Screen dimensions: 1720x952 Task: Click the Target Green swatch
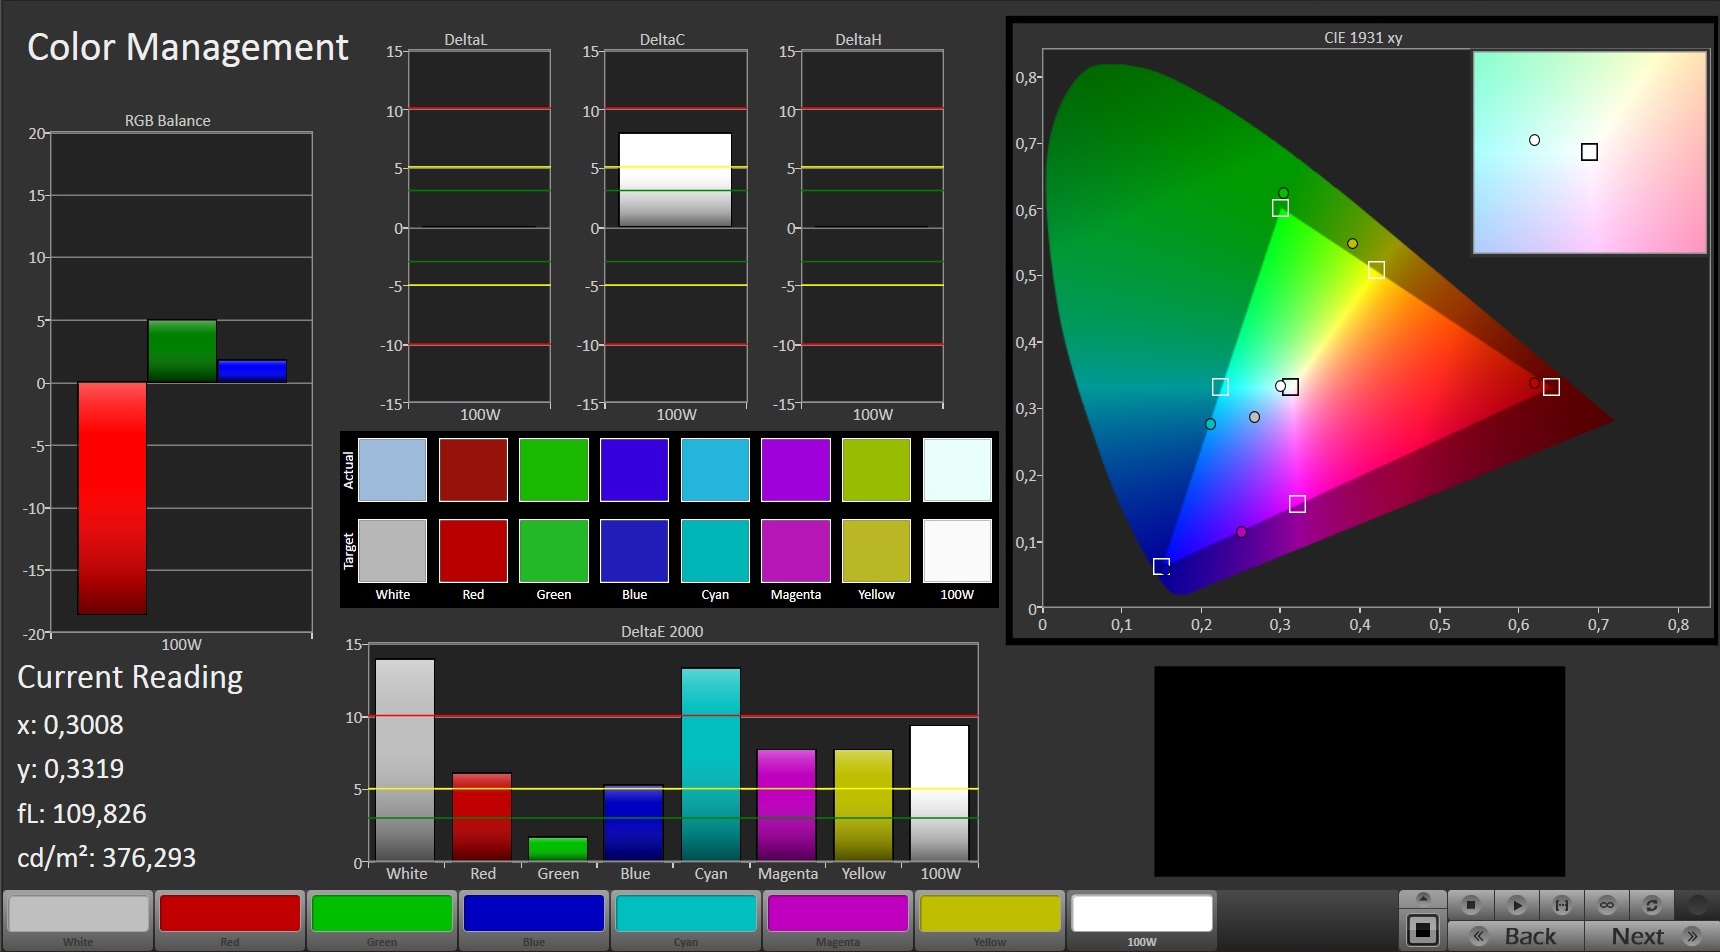click(554, 550)
